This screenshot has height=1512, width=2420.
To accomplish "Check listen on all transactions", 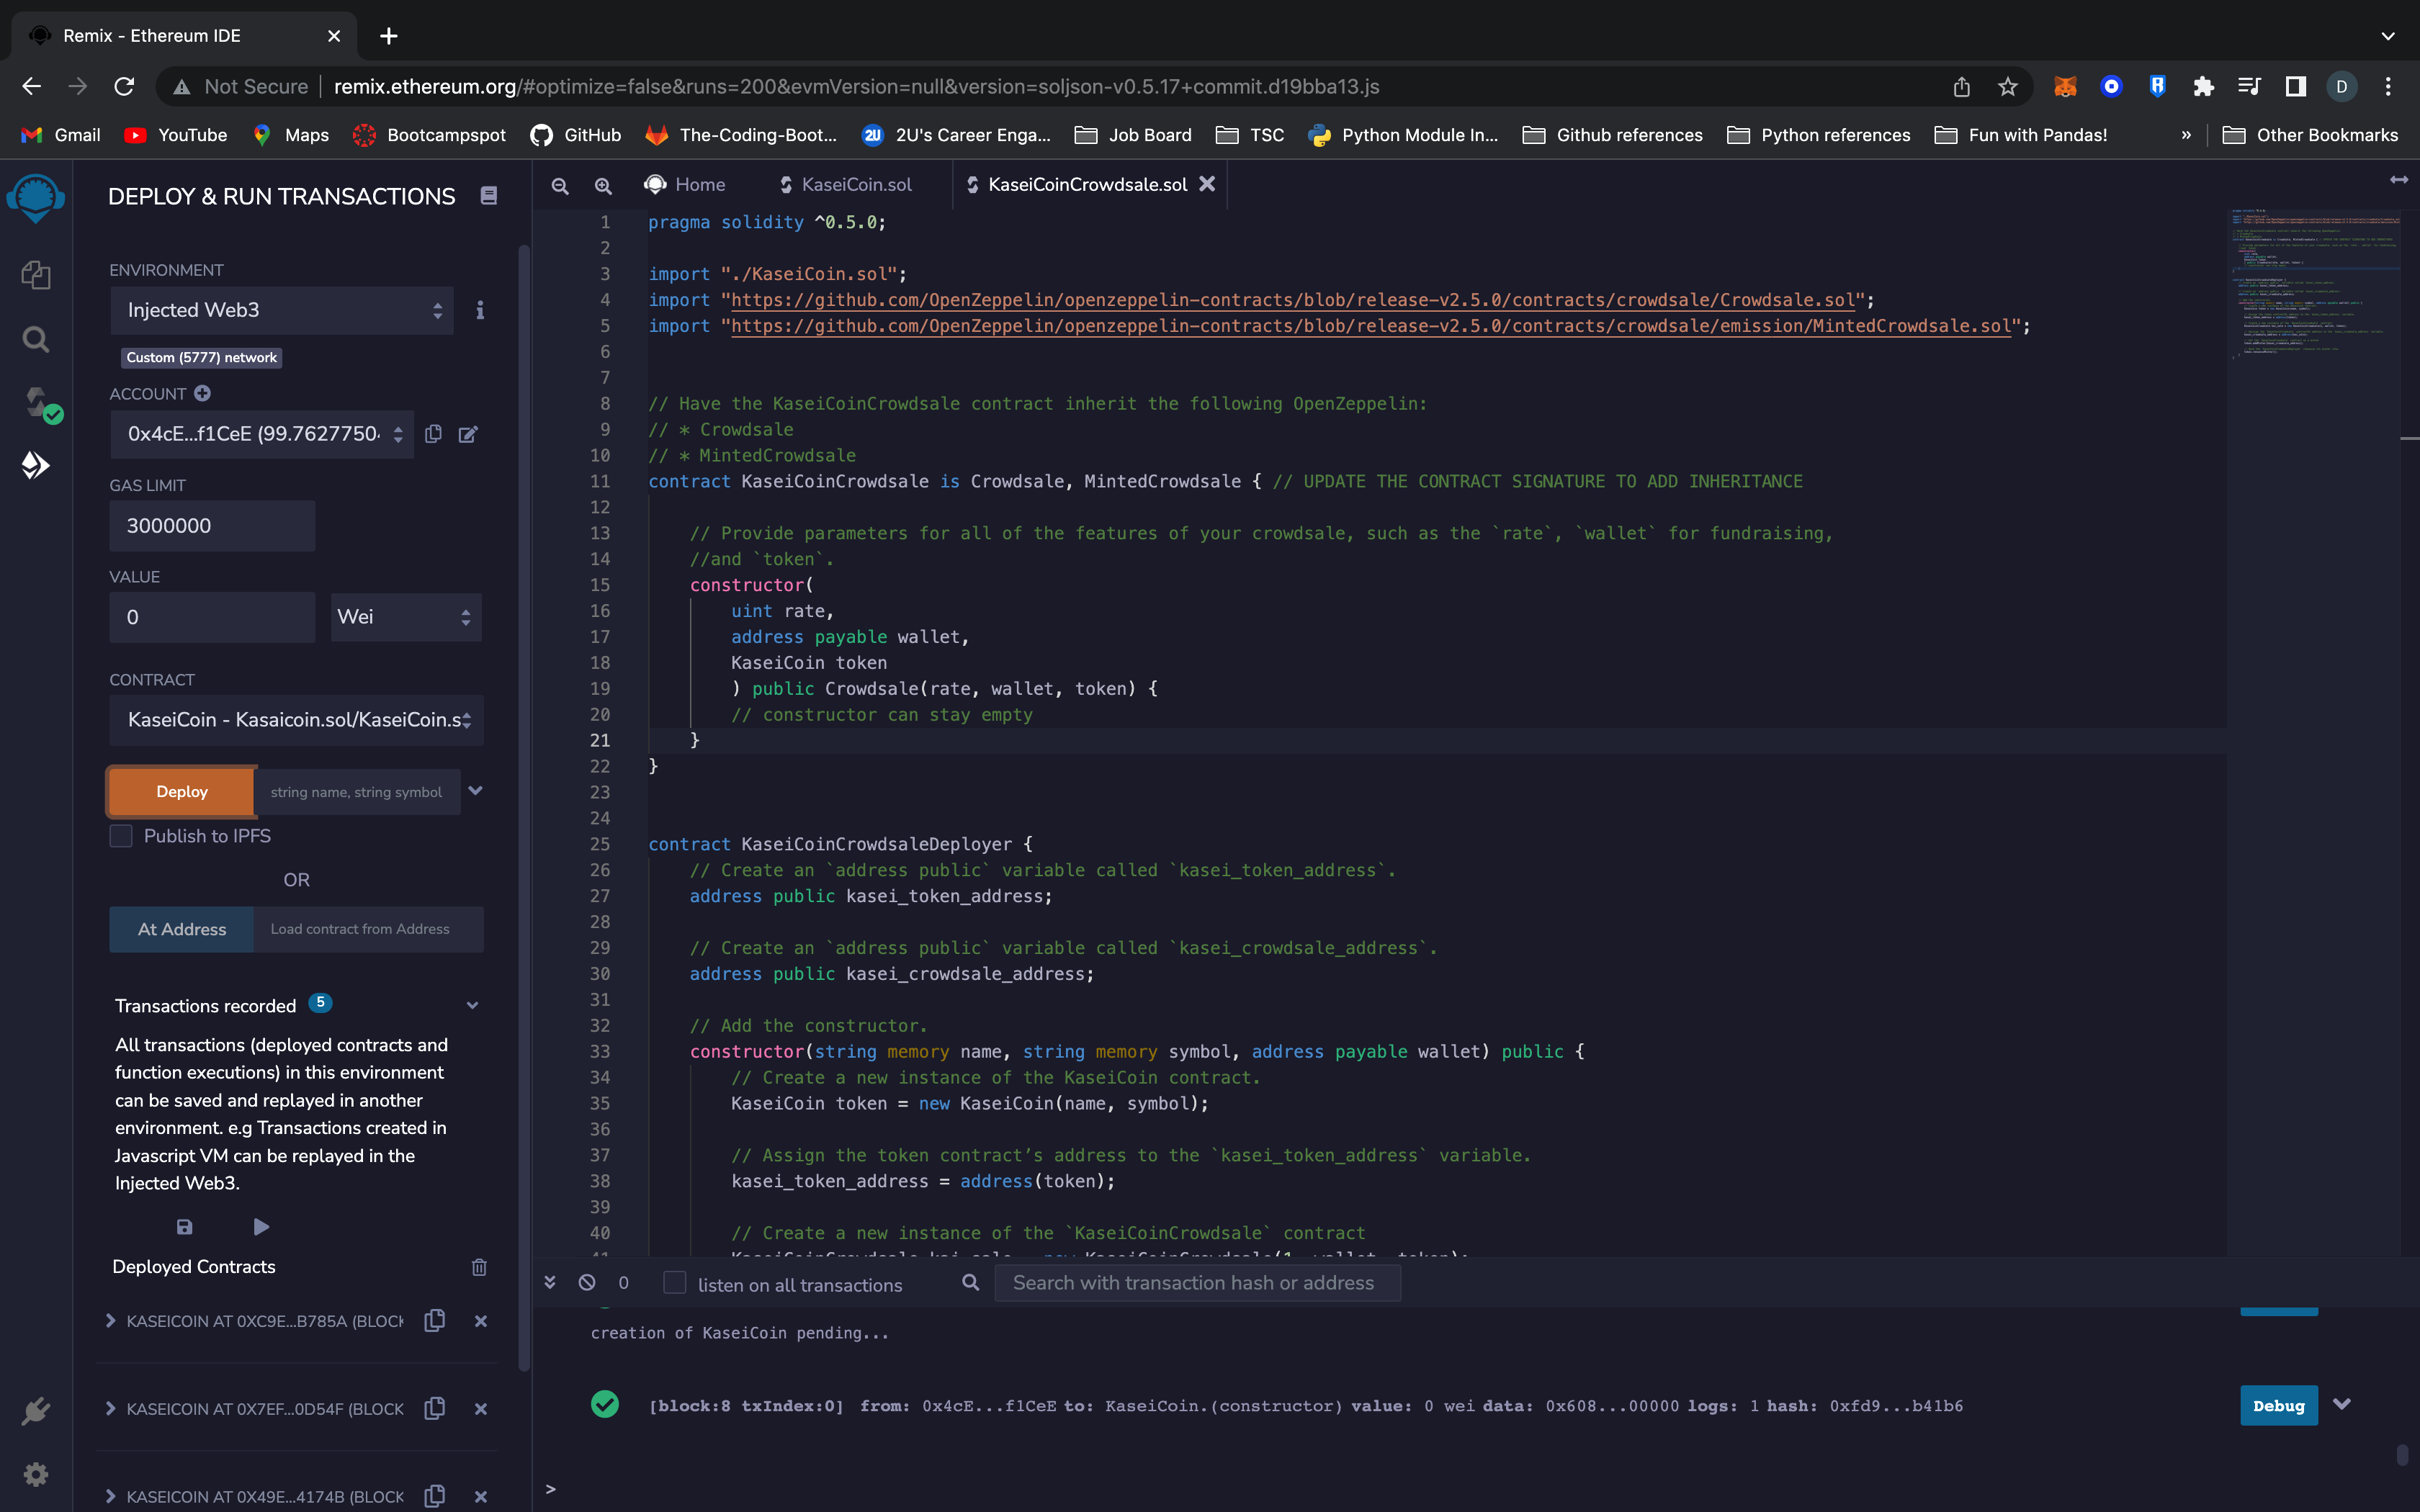I will click(x=675, y=1283).
